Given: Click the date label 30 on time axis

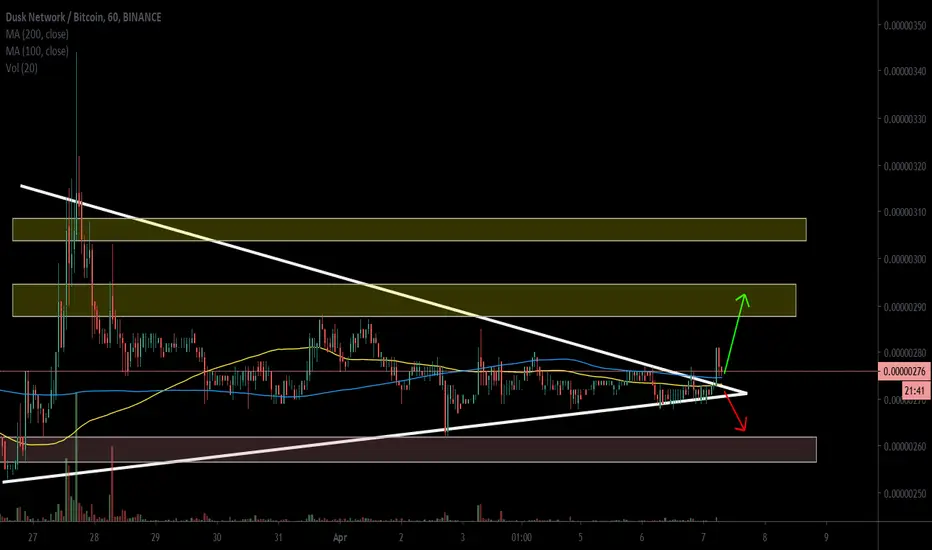Looking at the screenshot, I should (217, 538).
